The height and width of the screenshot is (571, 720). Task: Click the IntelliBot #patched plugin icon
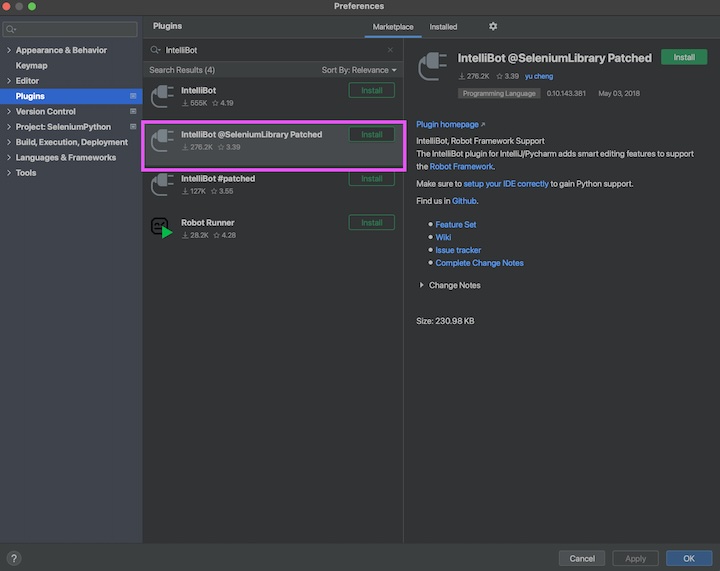pyautogui.click(x=161, y=184)
